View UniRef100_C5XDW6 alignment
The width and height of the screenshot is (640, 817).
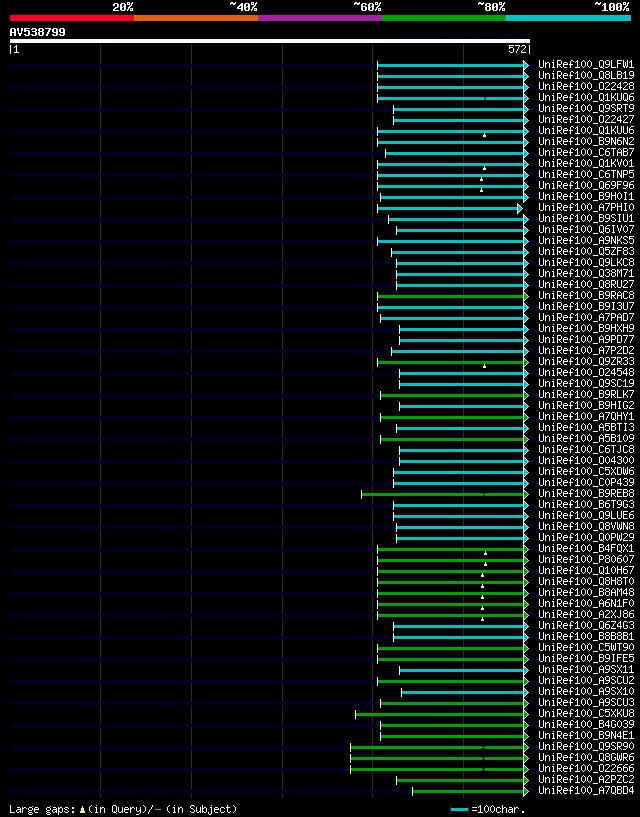(586, 471)
